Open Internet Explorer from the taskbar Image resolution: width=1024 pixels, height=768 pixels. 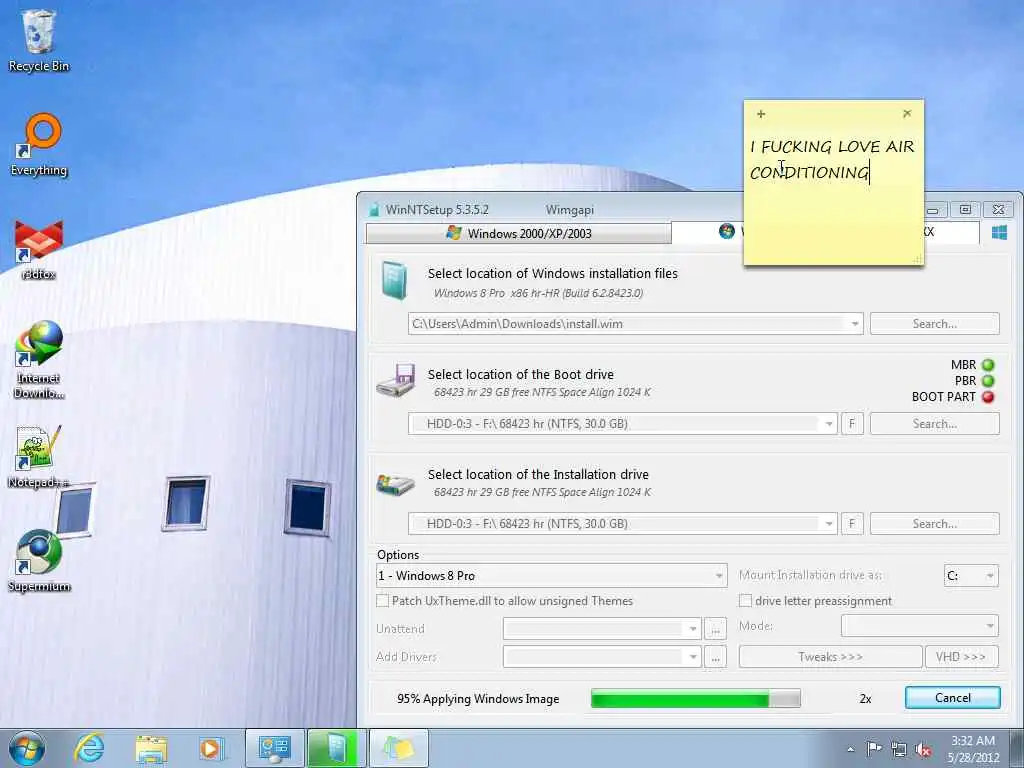pos(89,748)
